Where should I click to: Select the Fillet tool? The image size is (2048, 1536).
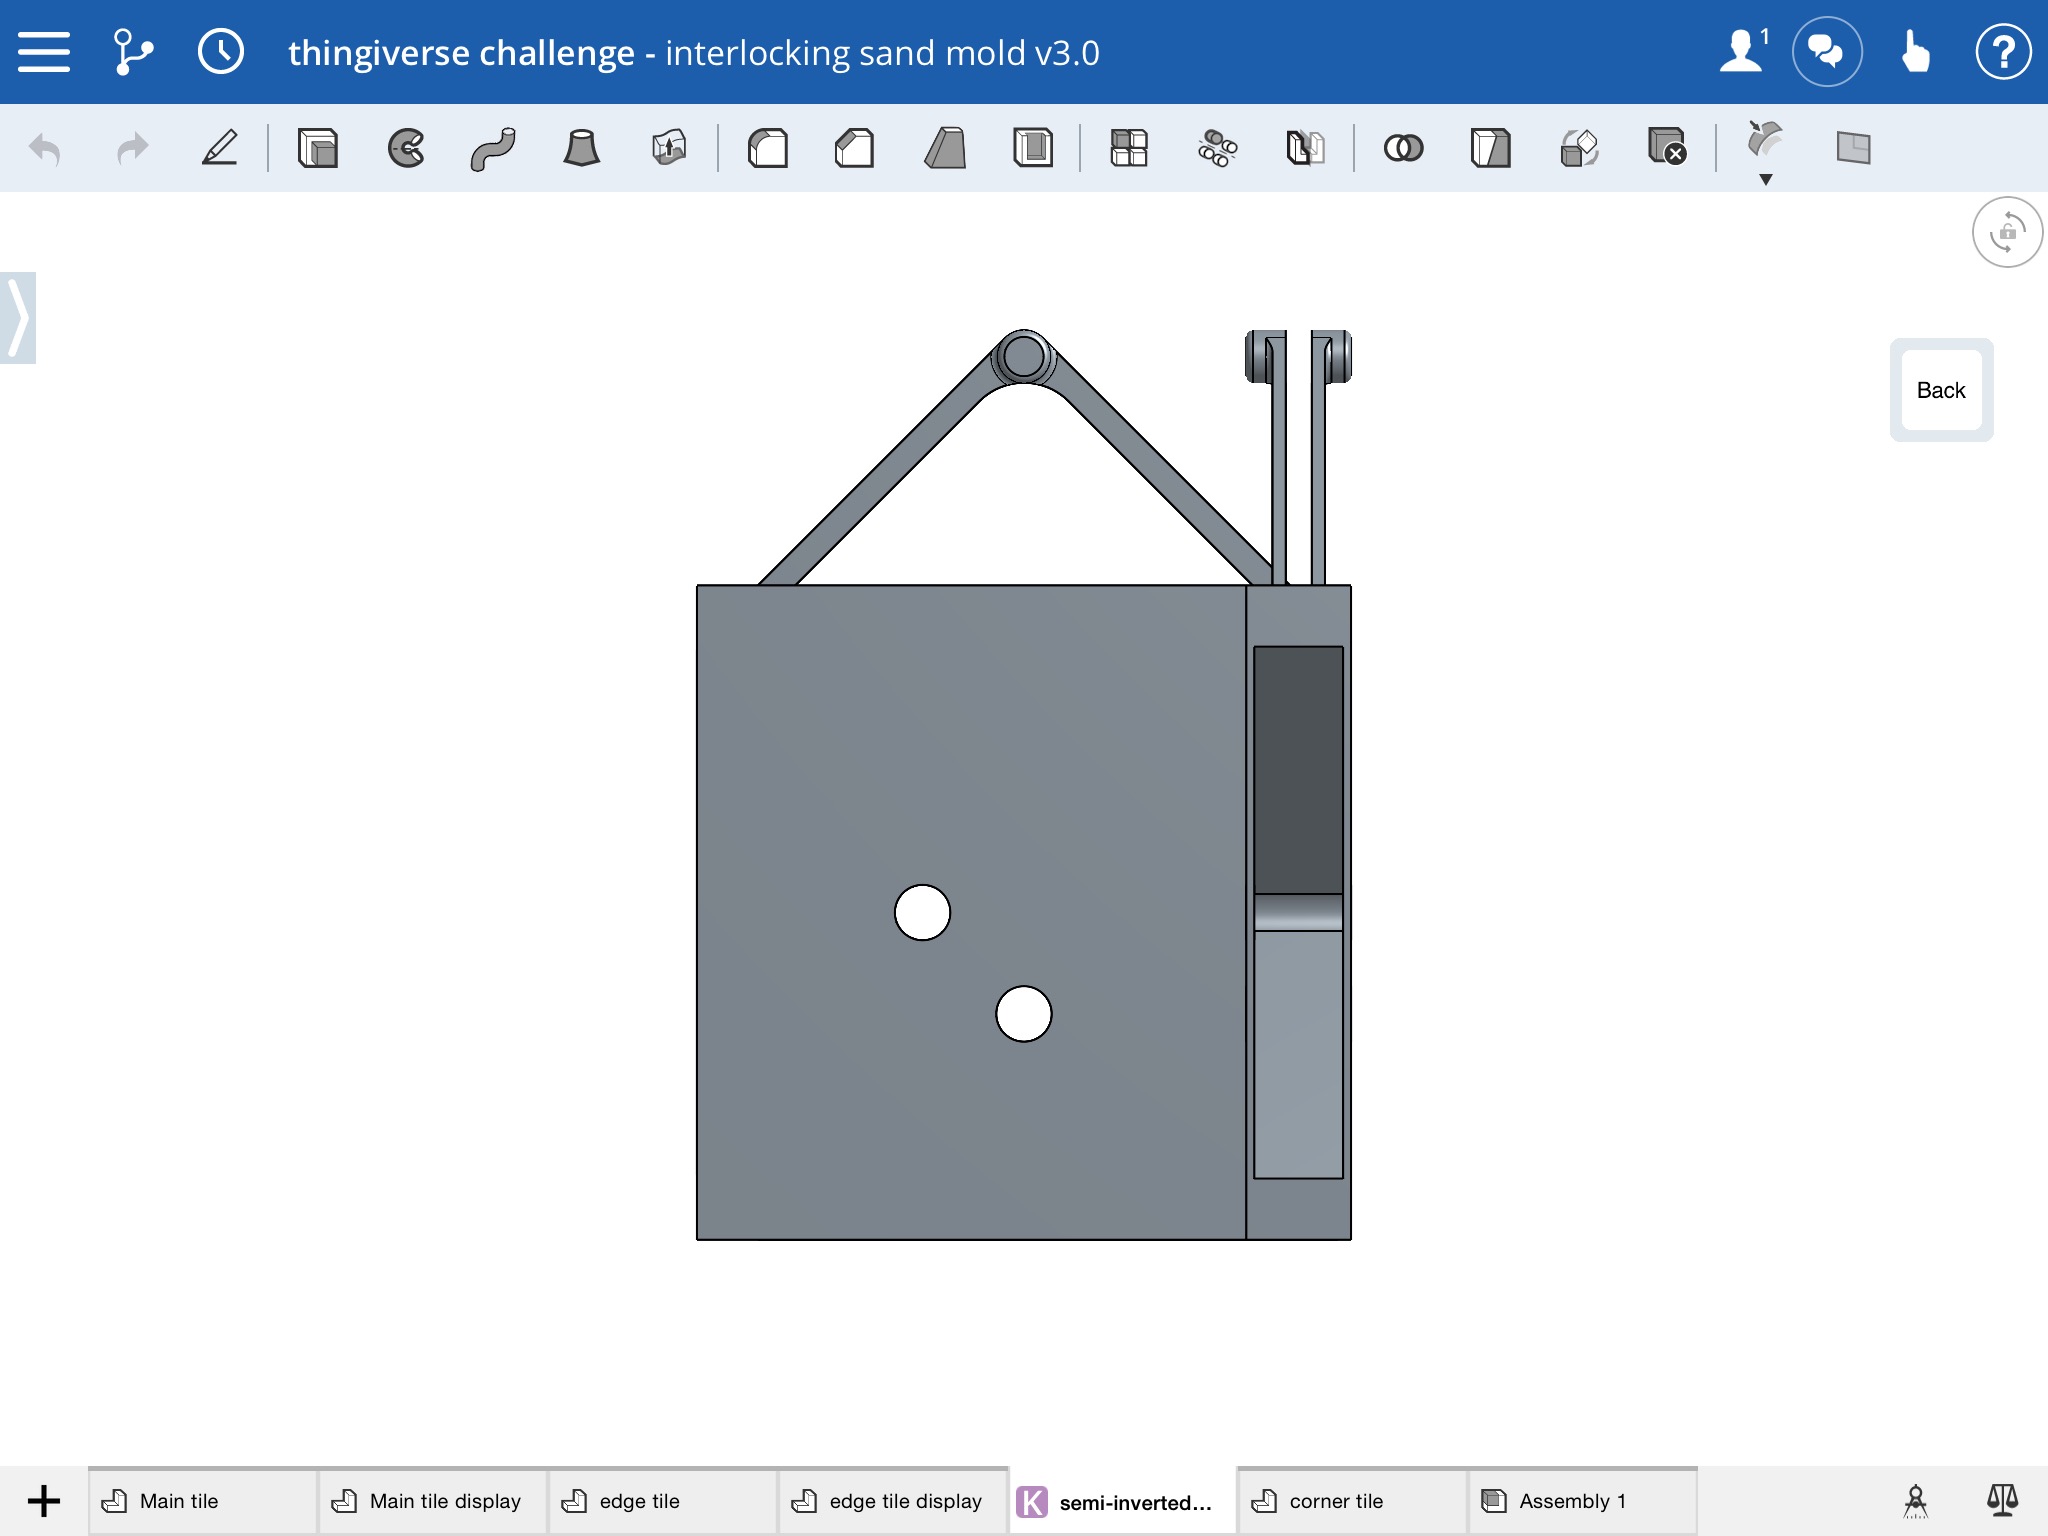click(x=768, y=148)
